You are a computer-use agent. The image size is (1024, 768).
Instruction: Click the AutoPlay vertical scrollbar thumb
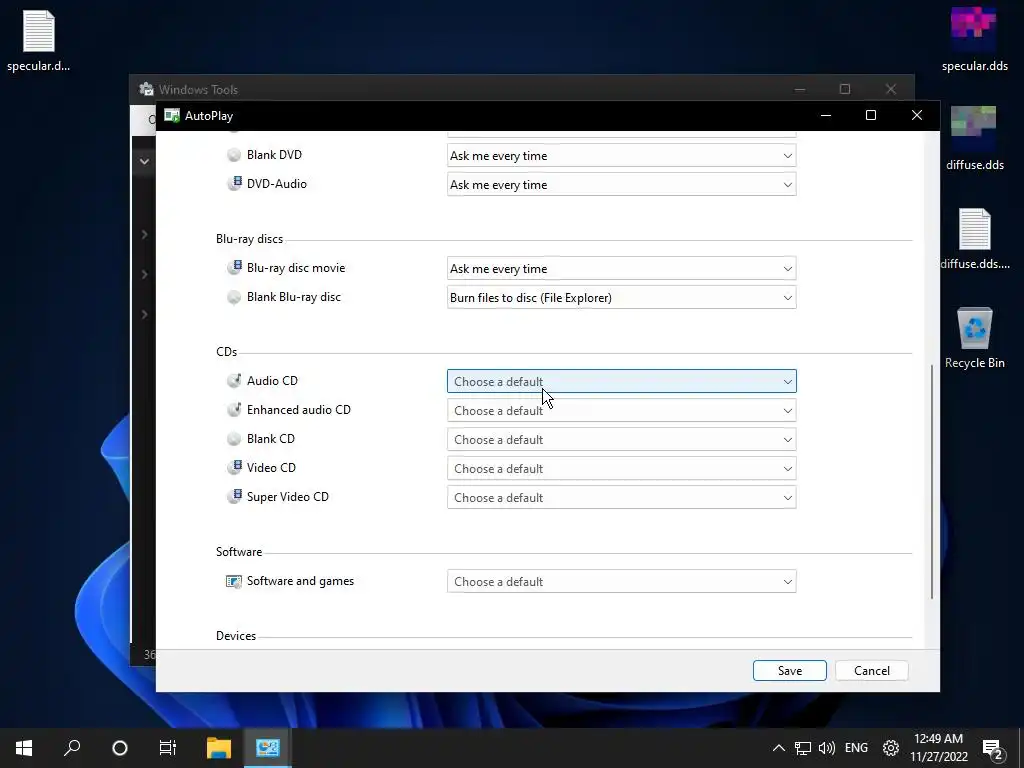coord(932,481)
